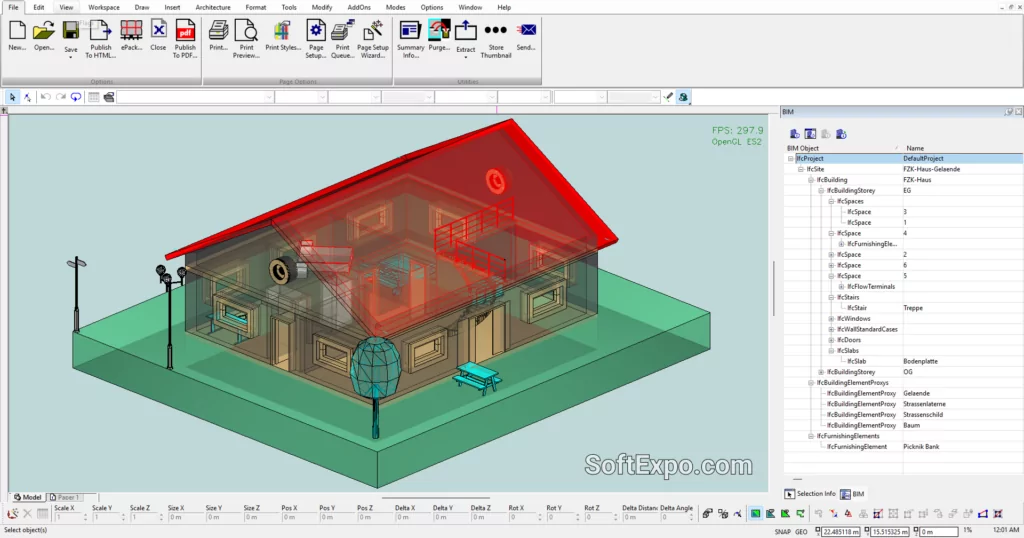Switch to the Paper 1 tab
This screenshot has height=538, width=1024.
click(x=65, y=498)
